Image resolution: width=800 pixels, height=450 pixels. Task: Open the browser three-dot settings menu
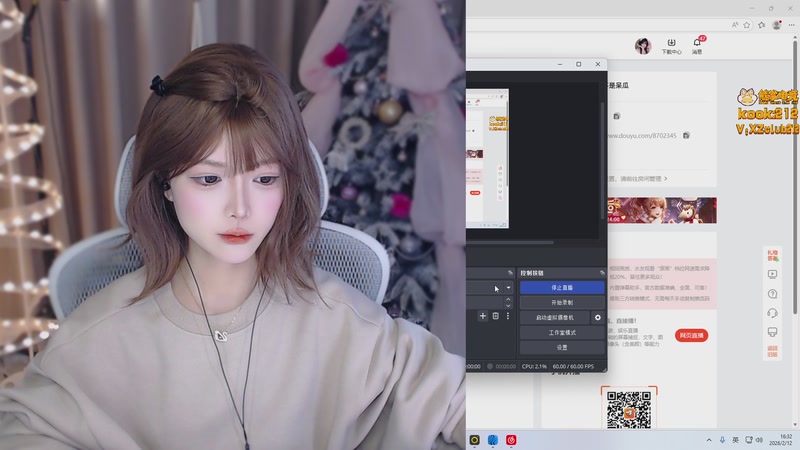791,24
